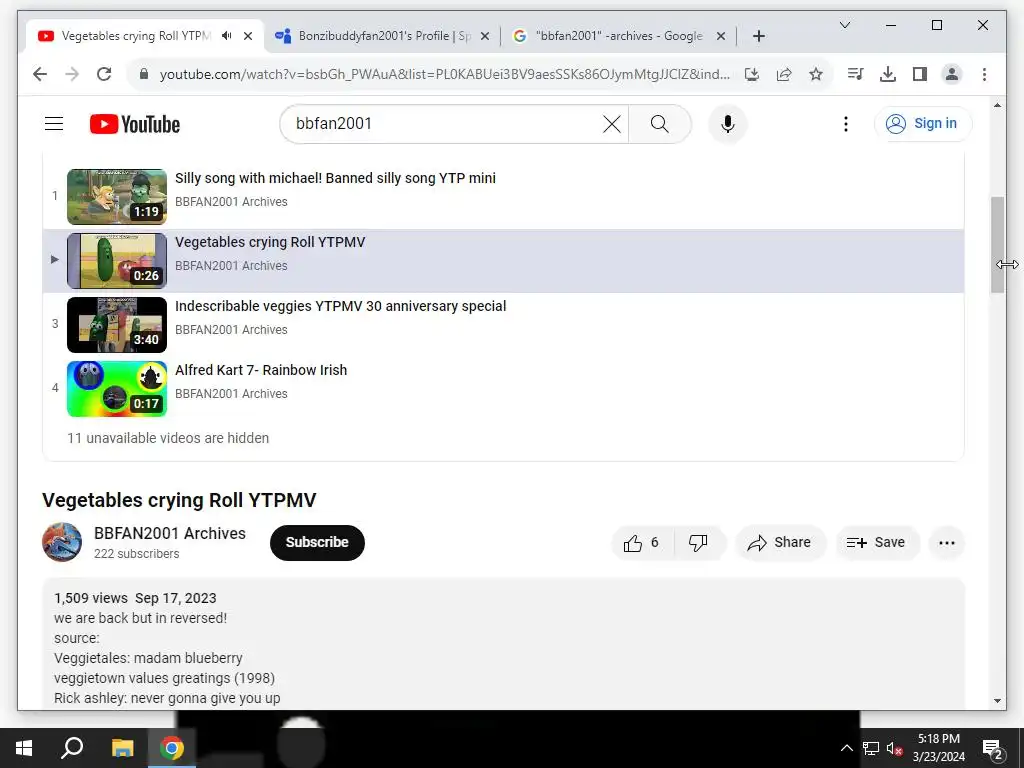
Task: Open the Windows Start menu
Action: tap(24, 748)
